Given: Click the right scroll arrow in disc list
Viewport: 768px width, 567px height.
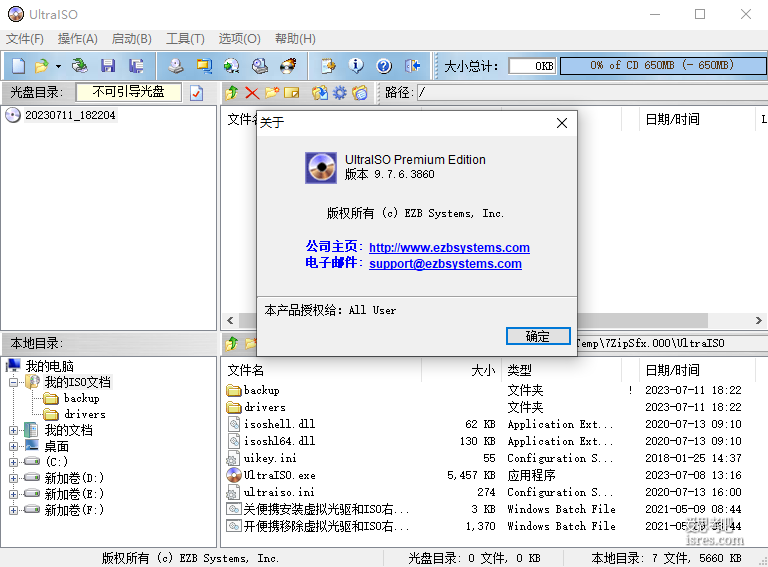Looking at the screenshot, I should pos(758,321).
